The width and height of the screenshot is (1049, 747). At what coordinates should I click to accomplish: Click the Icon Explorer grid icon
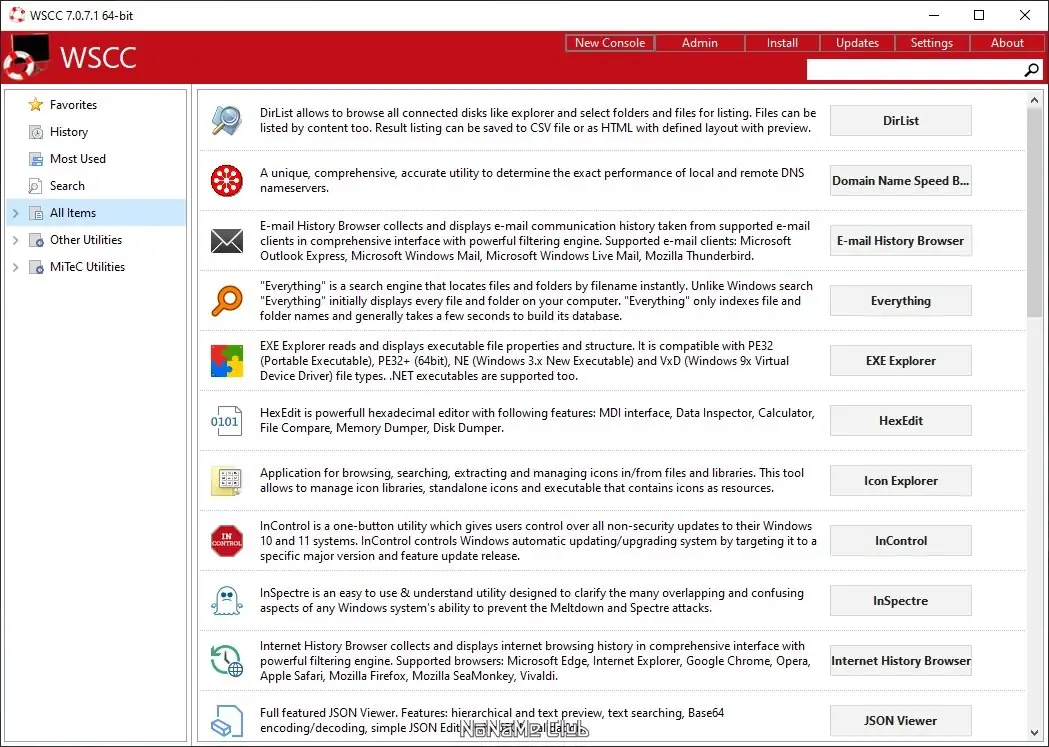coord(227,481)
